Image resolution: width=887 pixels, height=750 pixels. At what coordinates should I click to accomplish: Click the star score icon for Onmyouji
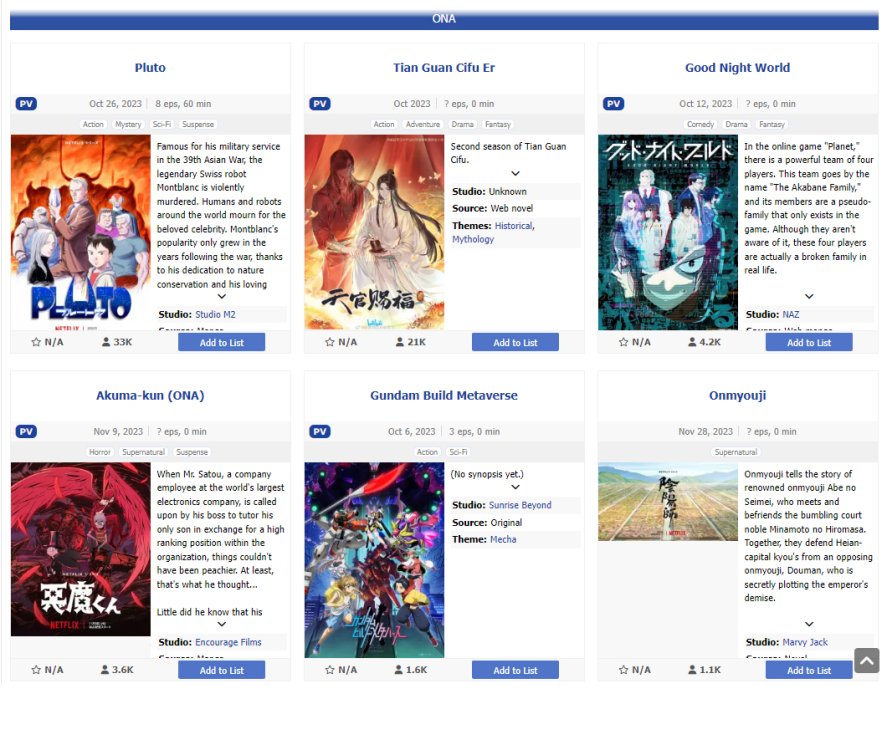pos(623,670)
